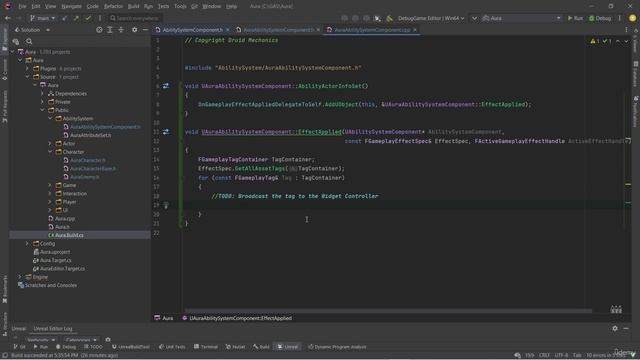
Task: Open the Unreal log panel settings gear
Action: [x=615, y=328]
